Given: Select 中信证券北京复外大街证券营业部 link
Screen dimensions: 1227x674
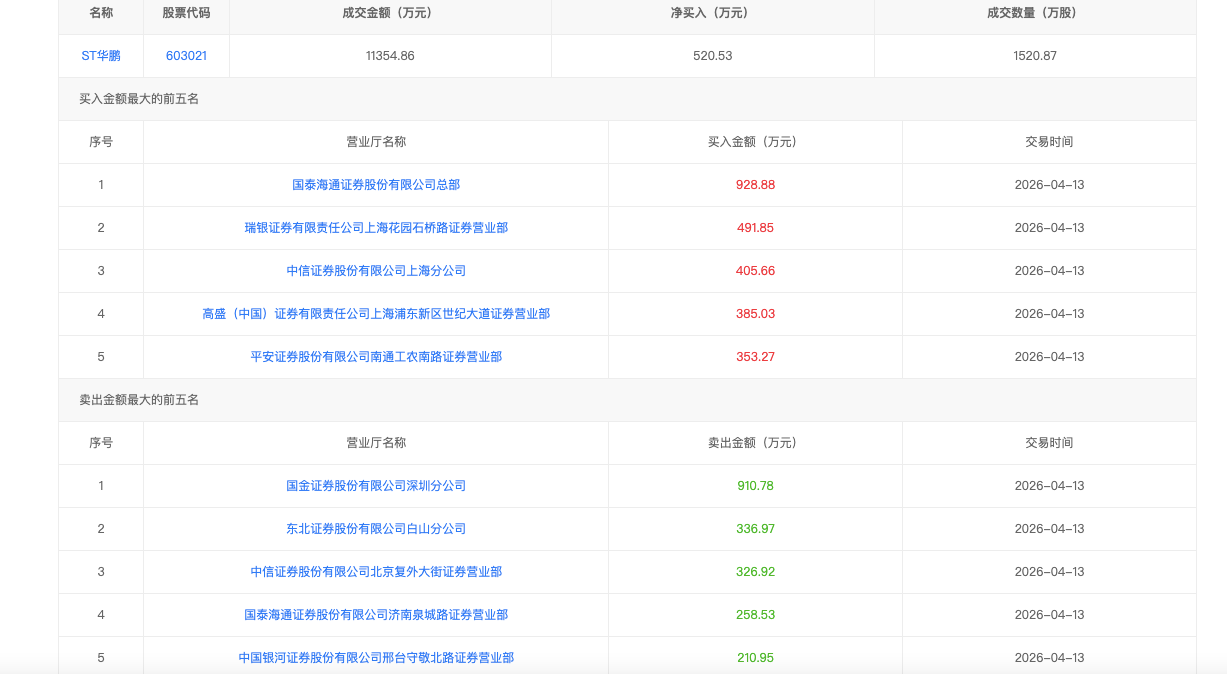Looking at the screenshot, I should tap(376, 572).
